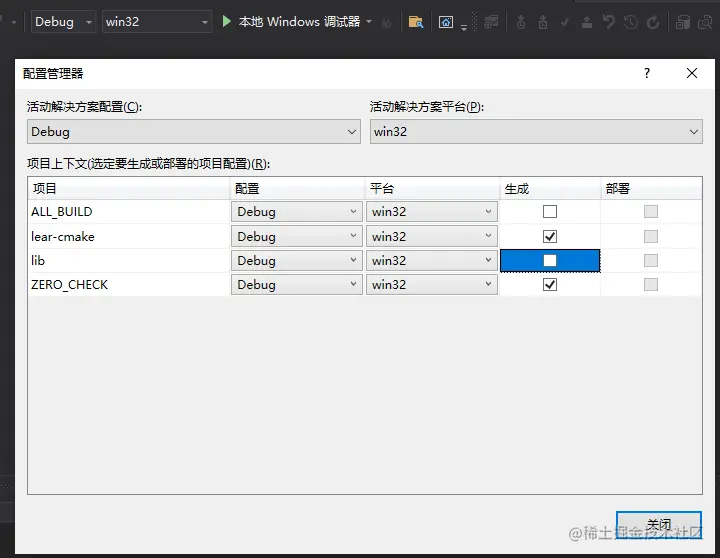Open ZERO_CHECK configuration Debug dropdown

click(297, 284)
